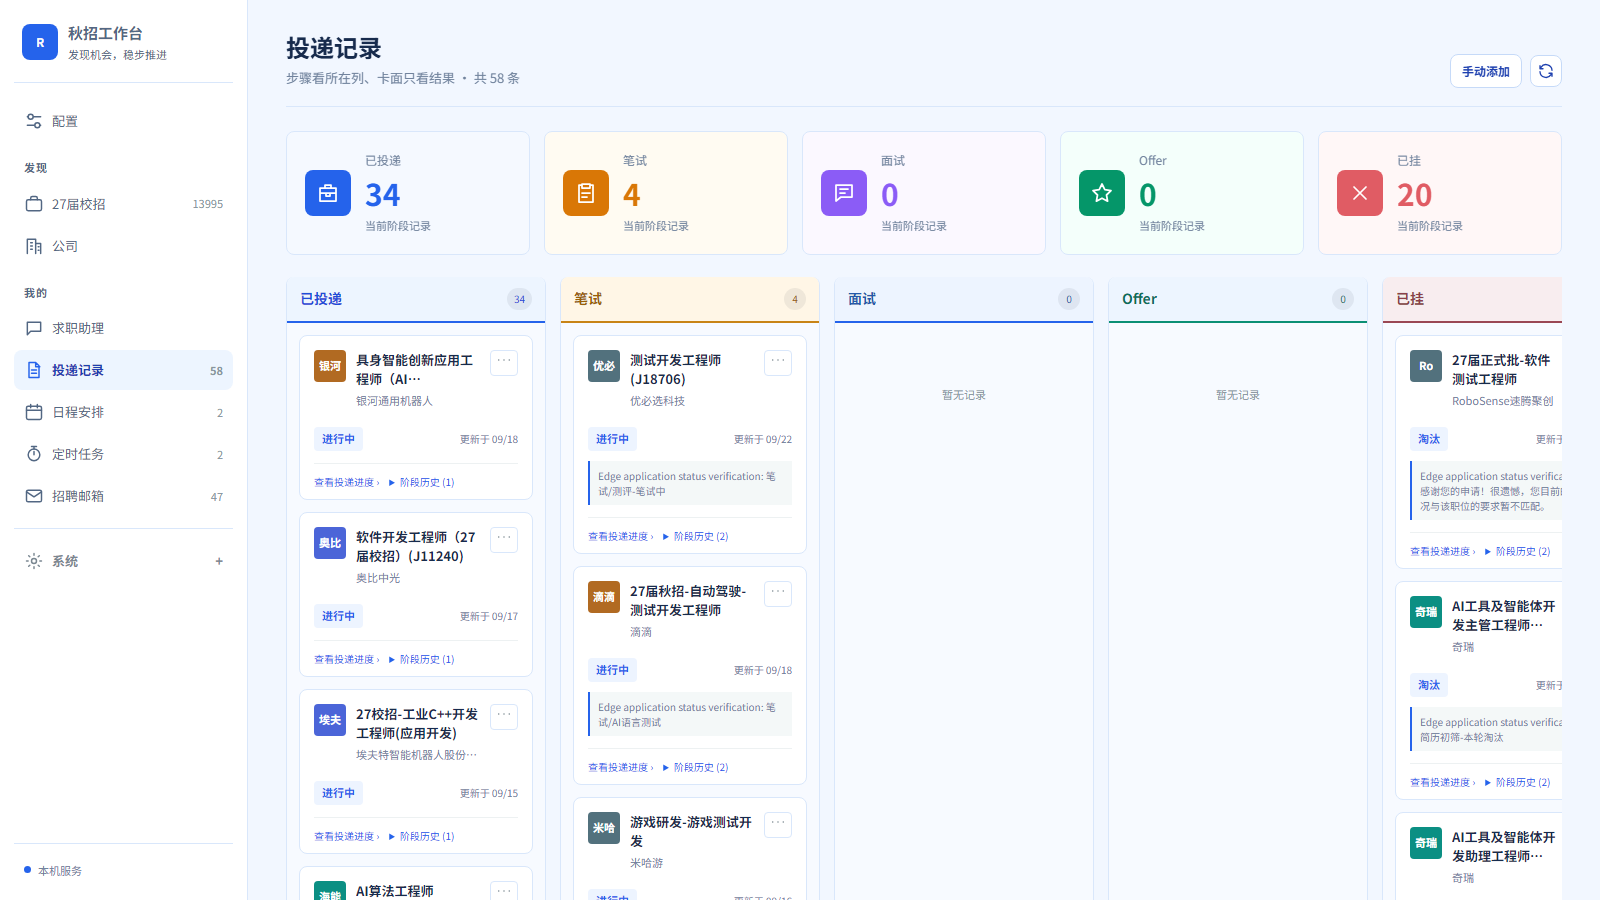This screenshot has width=1600, height=900.
Task: Click the 淘汰 tag on RoboSense card
Action: point(1429,439)
